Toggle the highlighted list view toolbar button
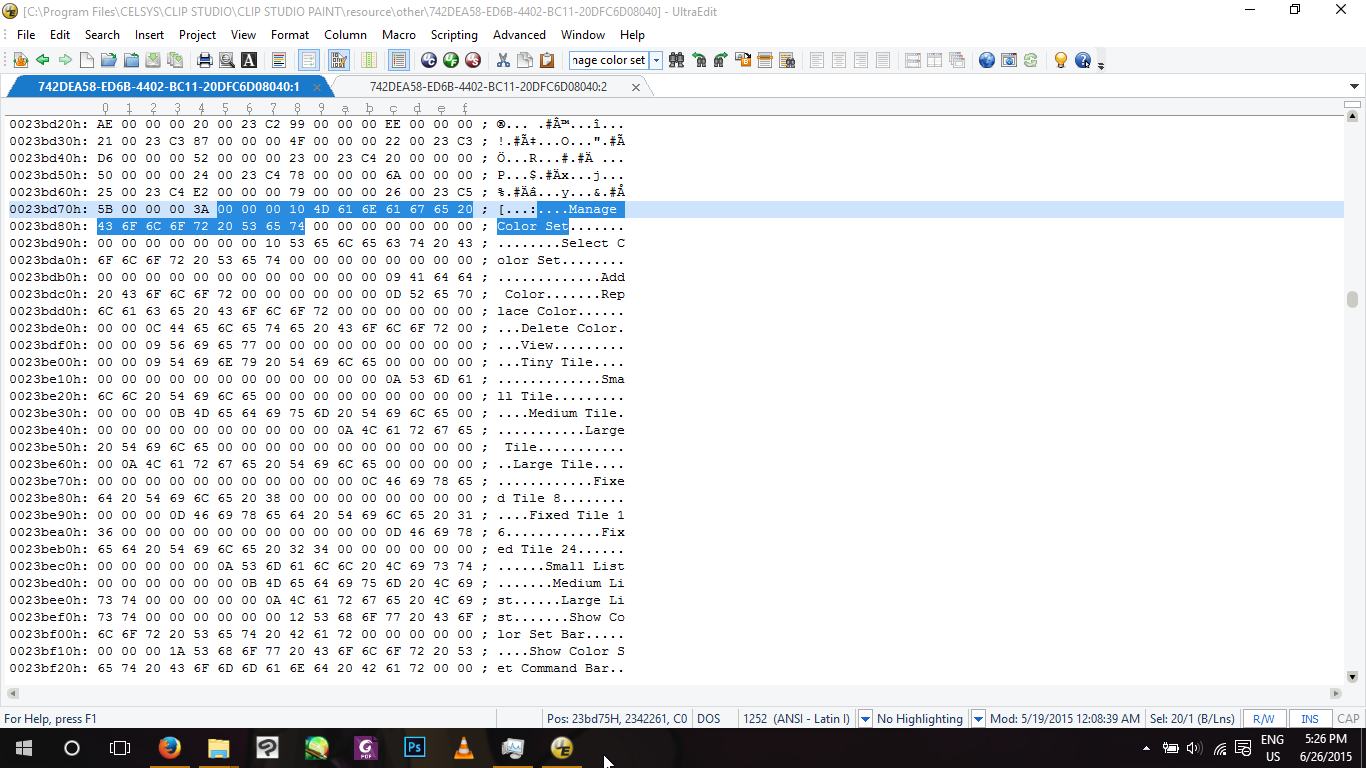 [x=398, y=60]
